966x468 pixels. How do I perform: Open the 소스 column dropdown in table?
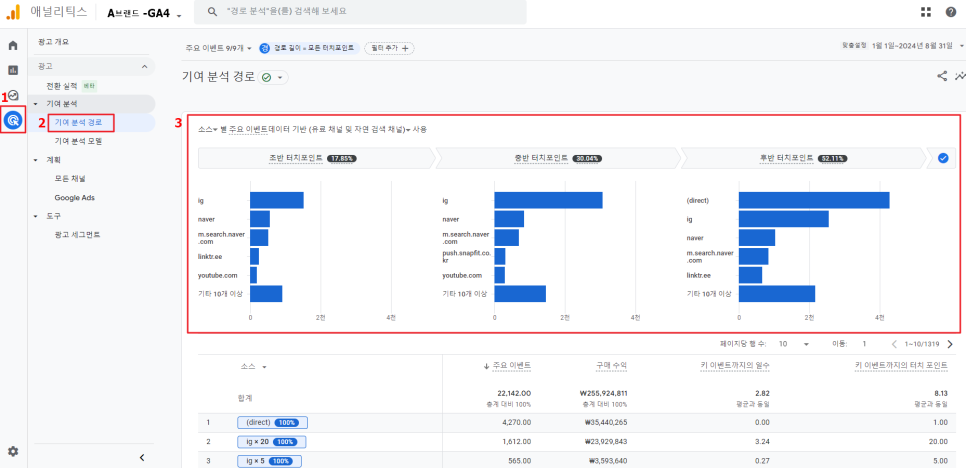point(254,366)
